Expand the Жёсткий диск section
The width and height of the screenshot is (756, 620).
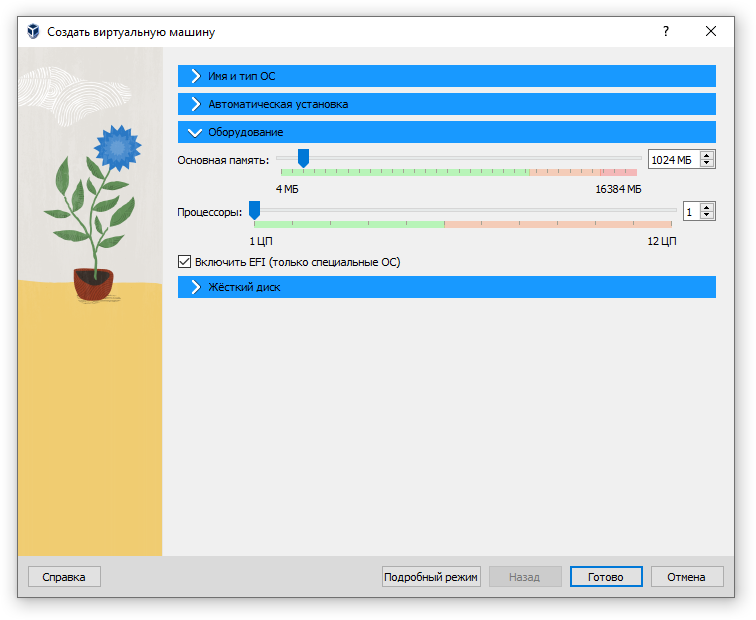pos(446,287)
